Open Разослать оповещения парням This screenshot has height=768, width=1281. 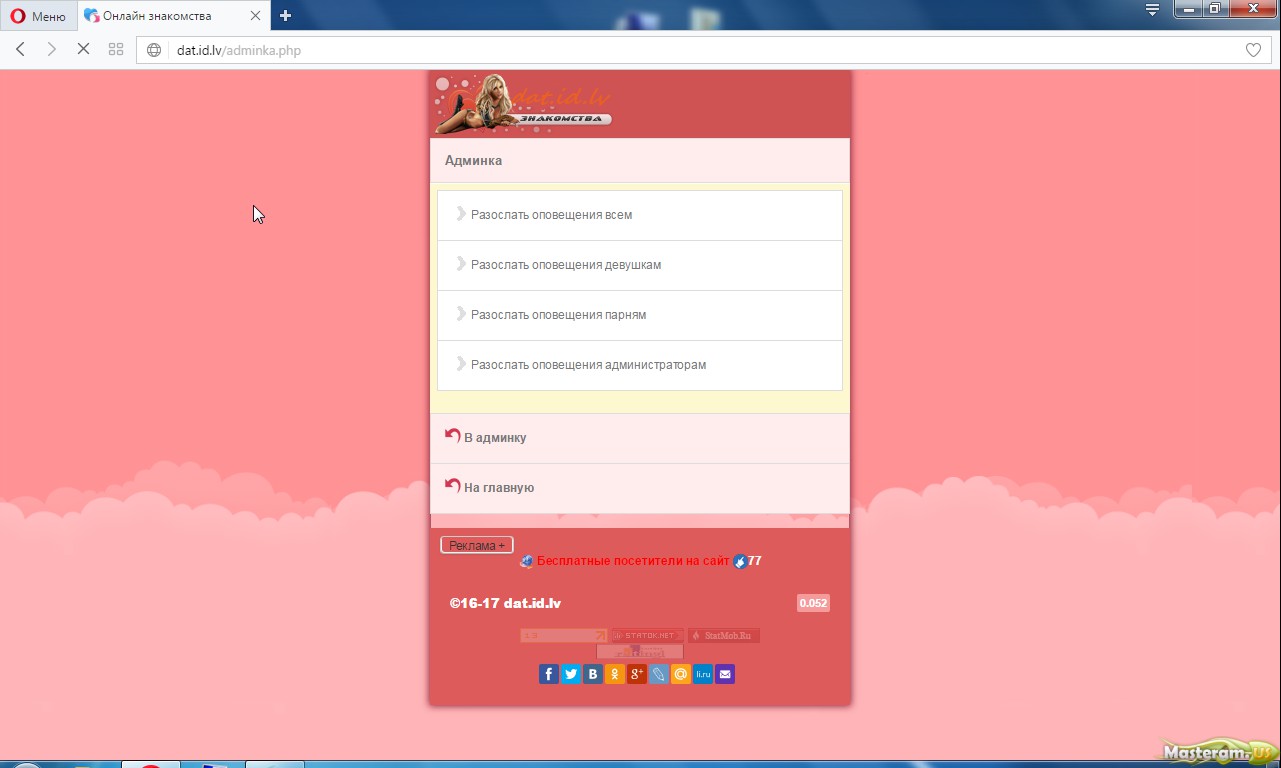(640, 315)
